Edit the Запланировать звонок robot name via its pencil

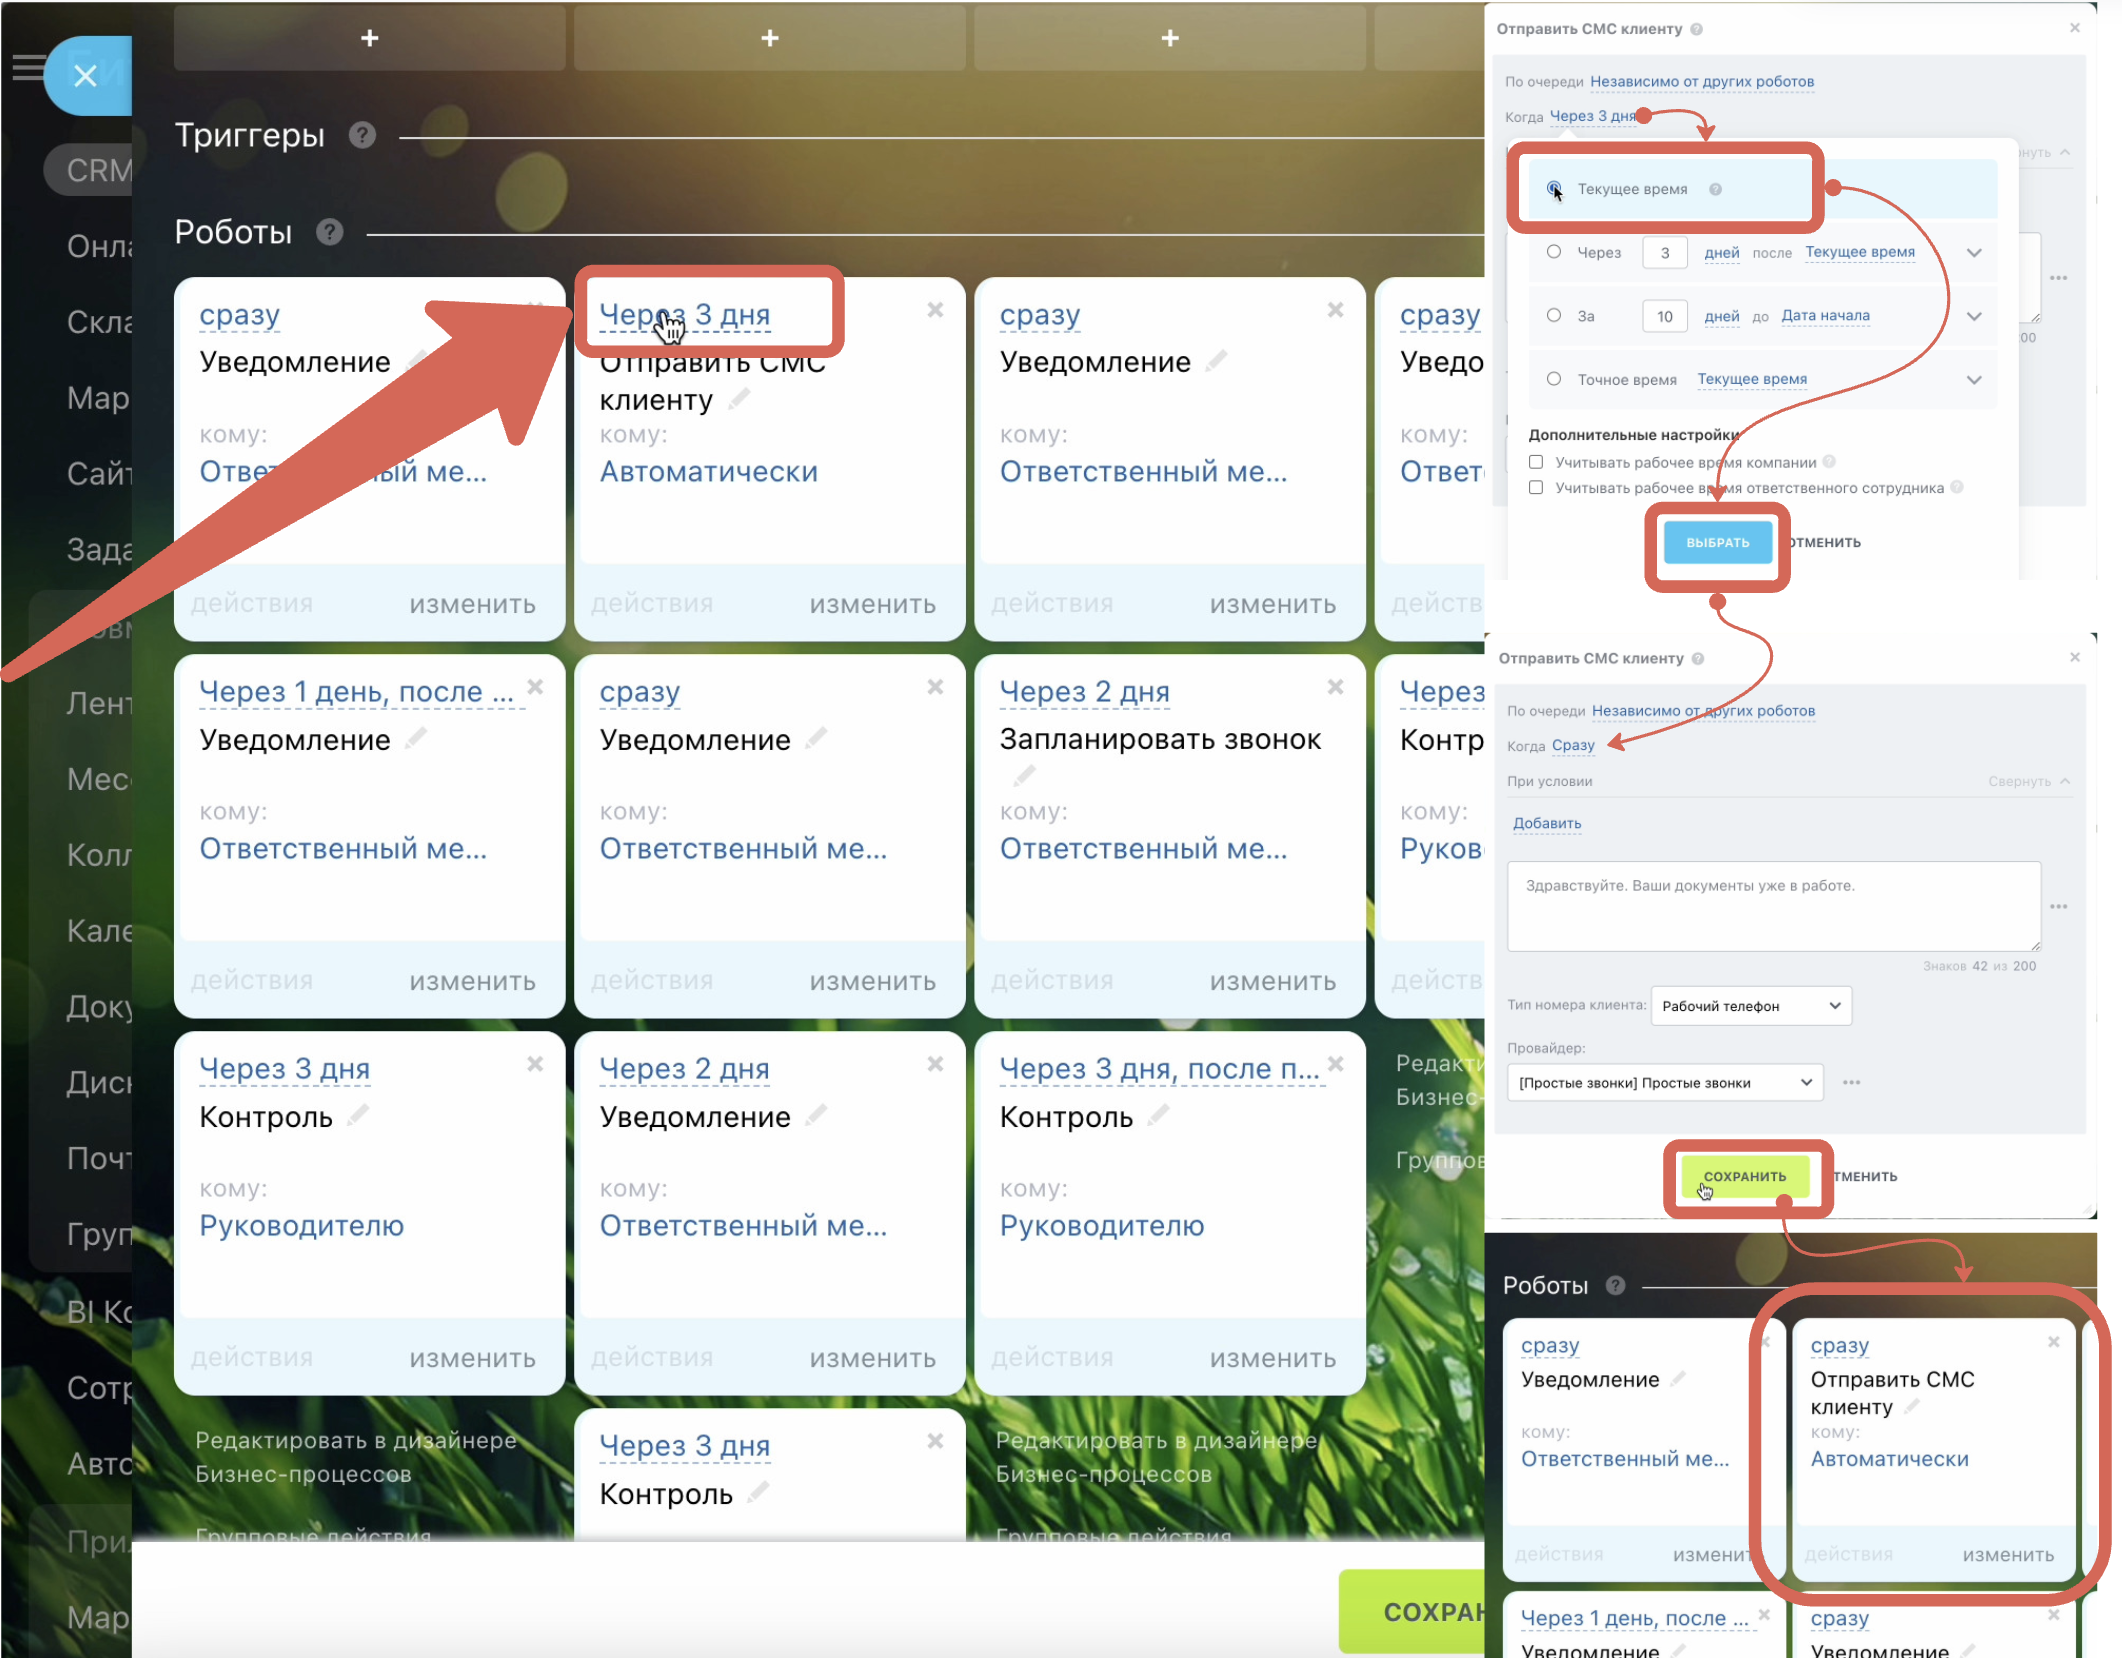click(1024, 774)
